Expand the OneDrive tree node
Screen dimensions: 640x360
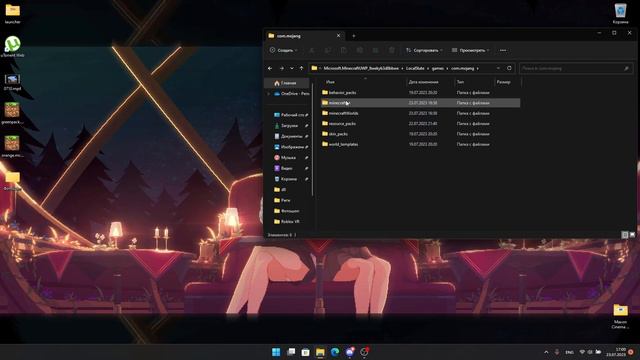click(x=268, y=94)
